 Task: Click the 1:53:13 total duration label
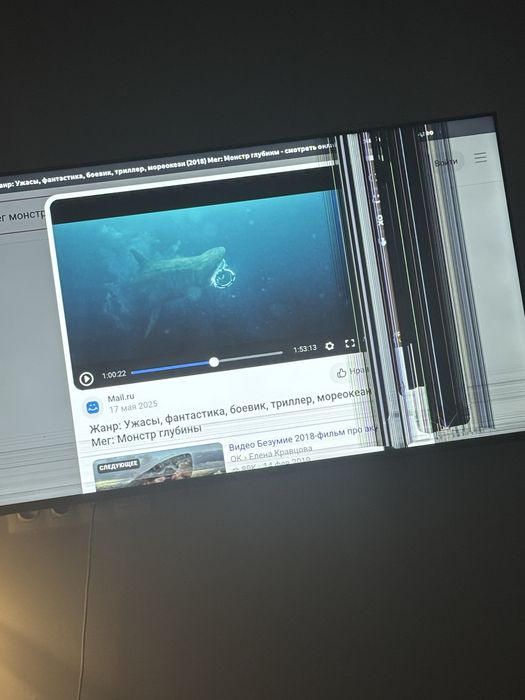tap(305, 348)
